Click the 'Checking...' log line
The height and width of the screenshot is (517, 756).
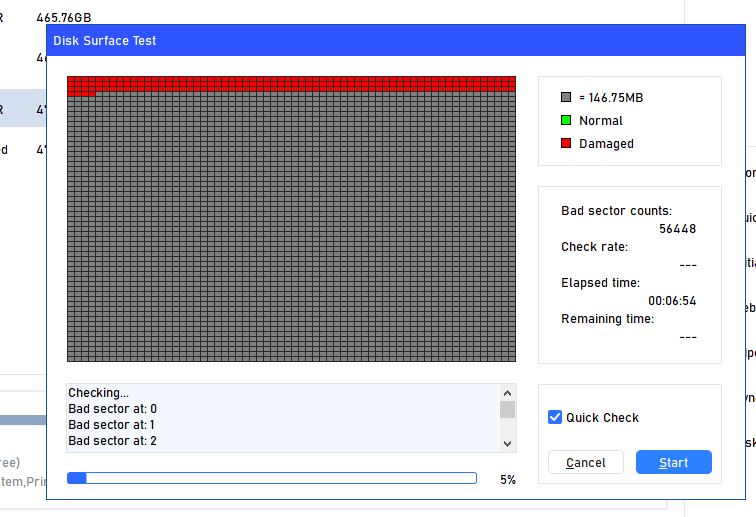(98, 393)
